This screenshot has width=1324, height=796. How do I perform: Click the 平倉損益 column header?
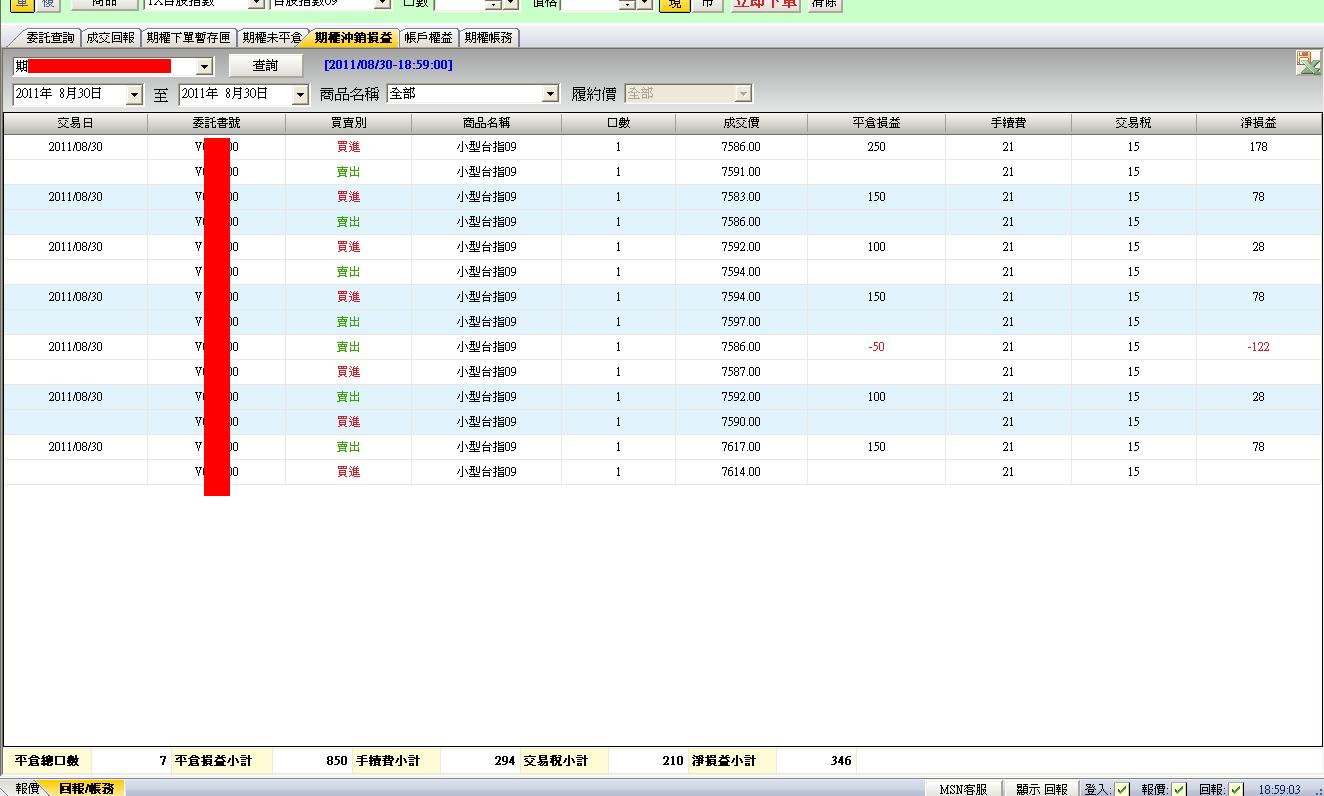point(876,123)
